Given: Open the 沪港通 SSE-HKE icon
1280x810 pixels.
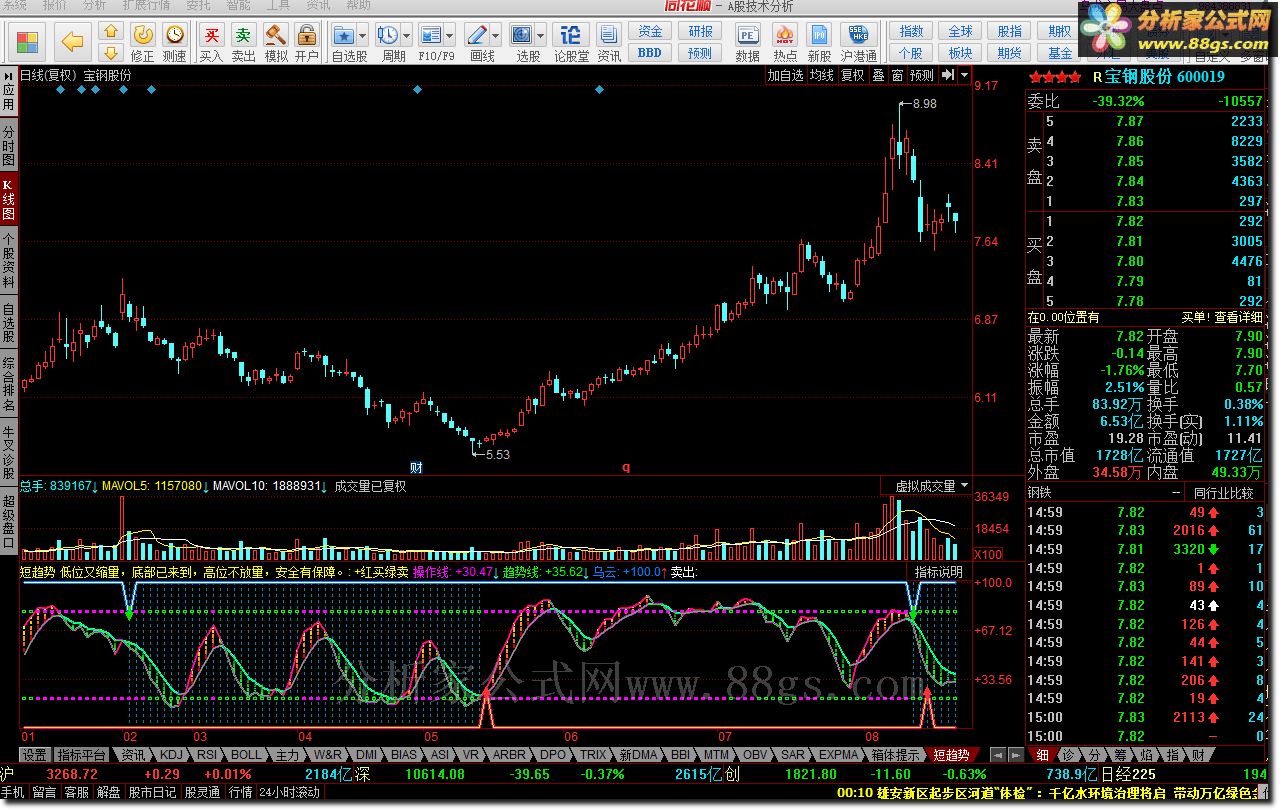Looking at the screenshot, I should coord(859,42).
